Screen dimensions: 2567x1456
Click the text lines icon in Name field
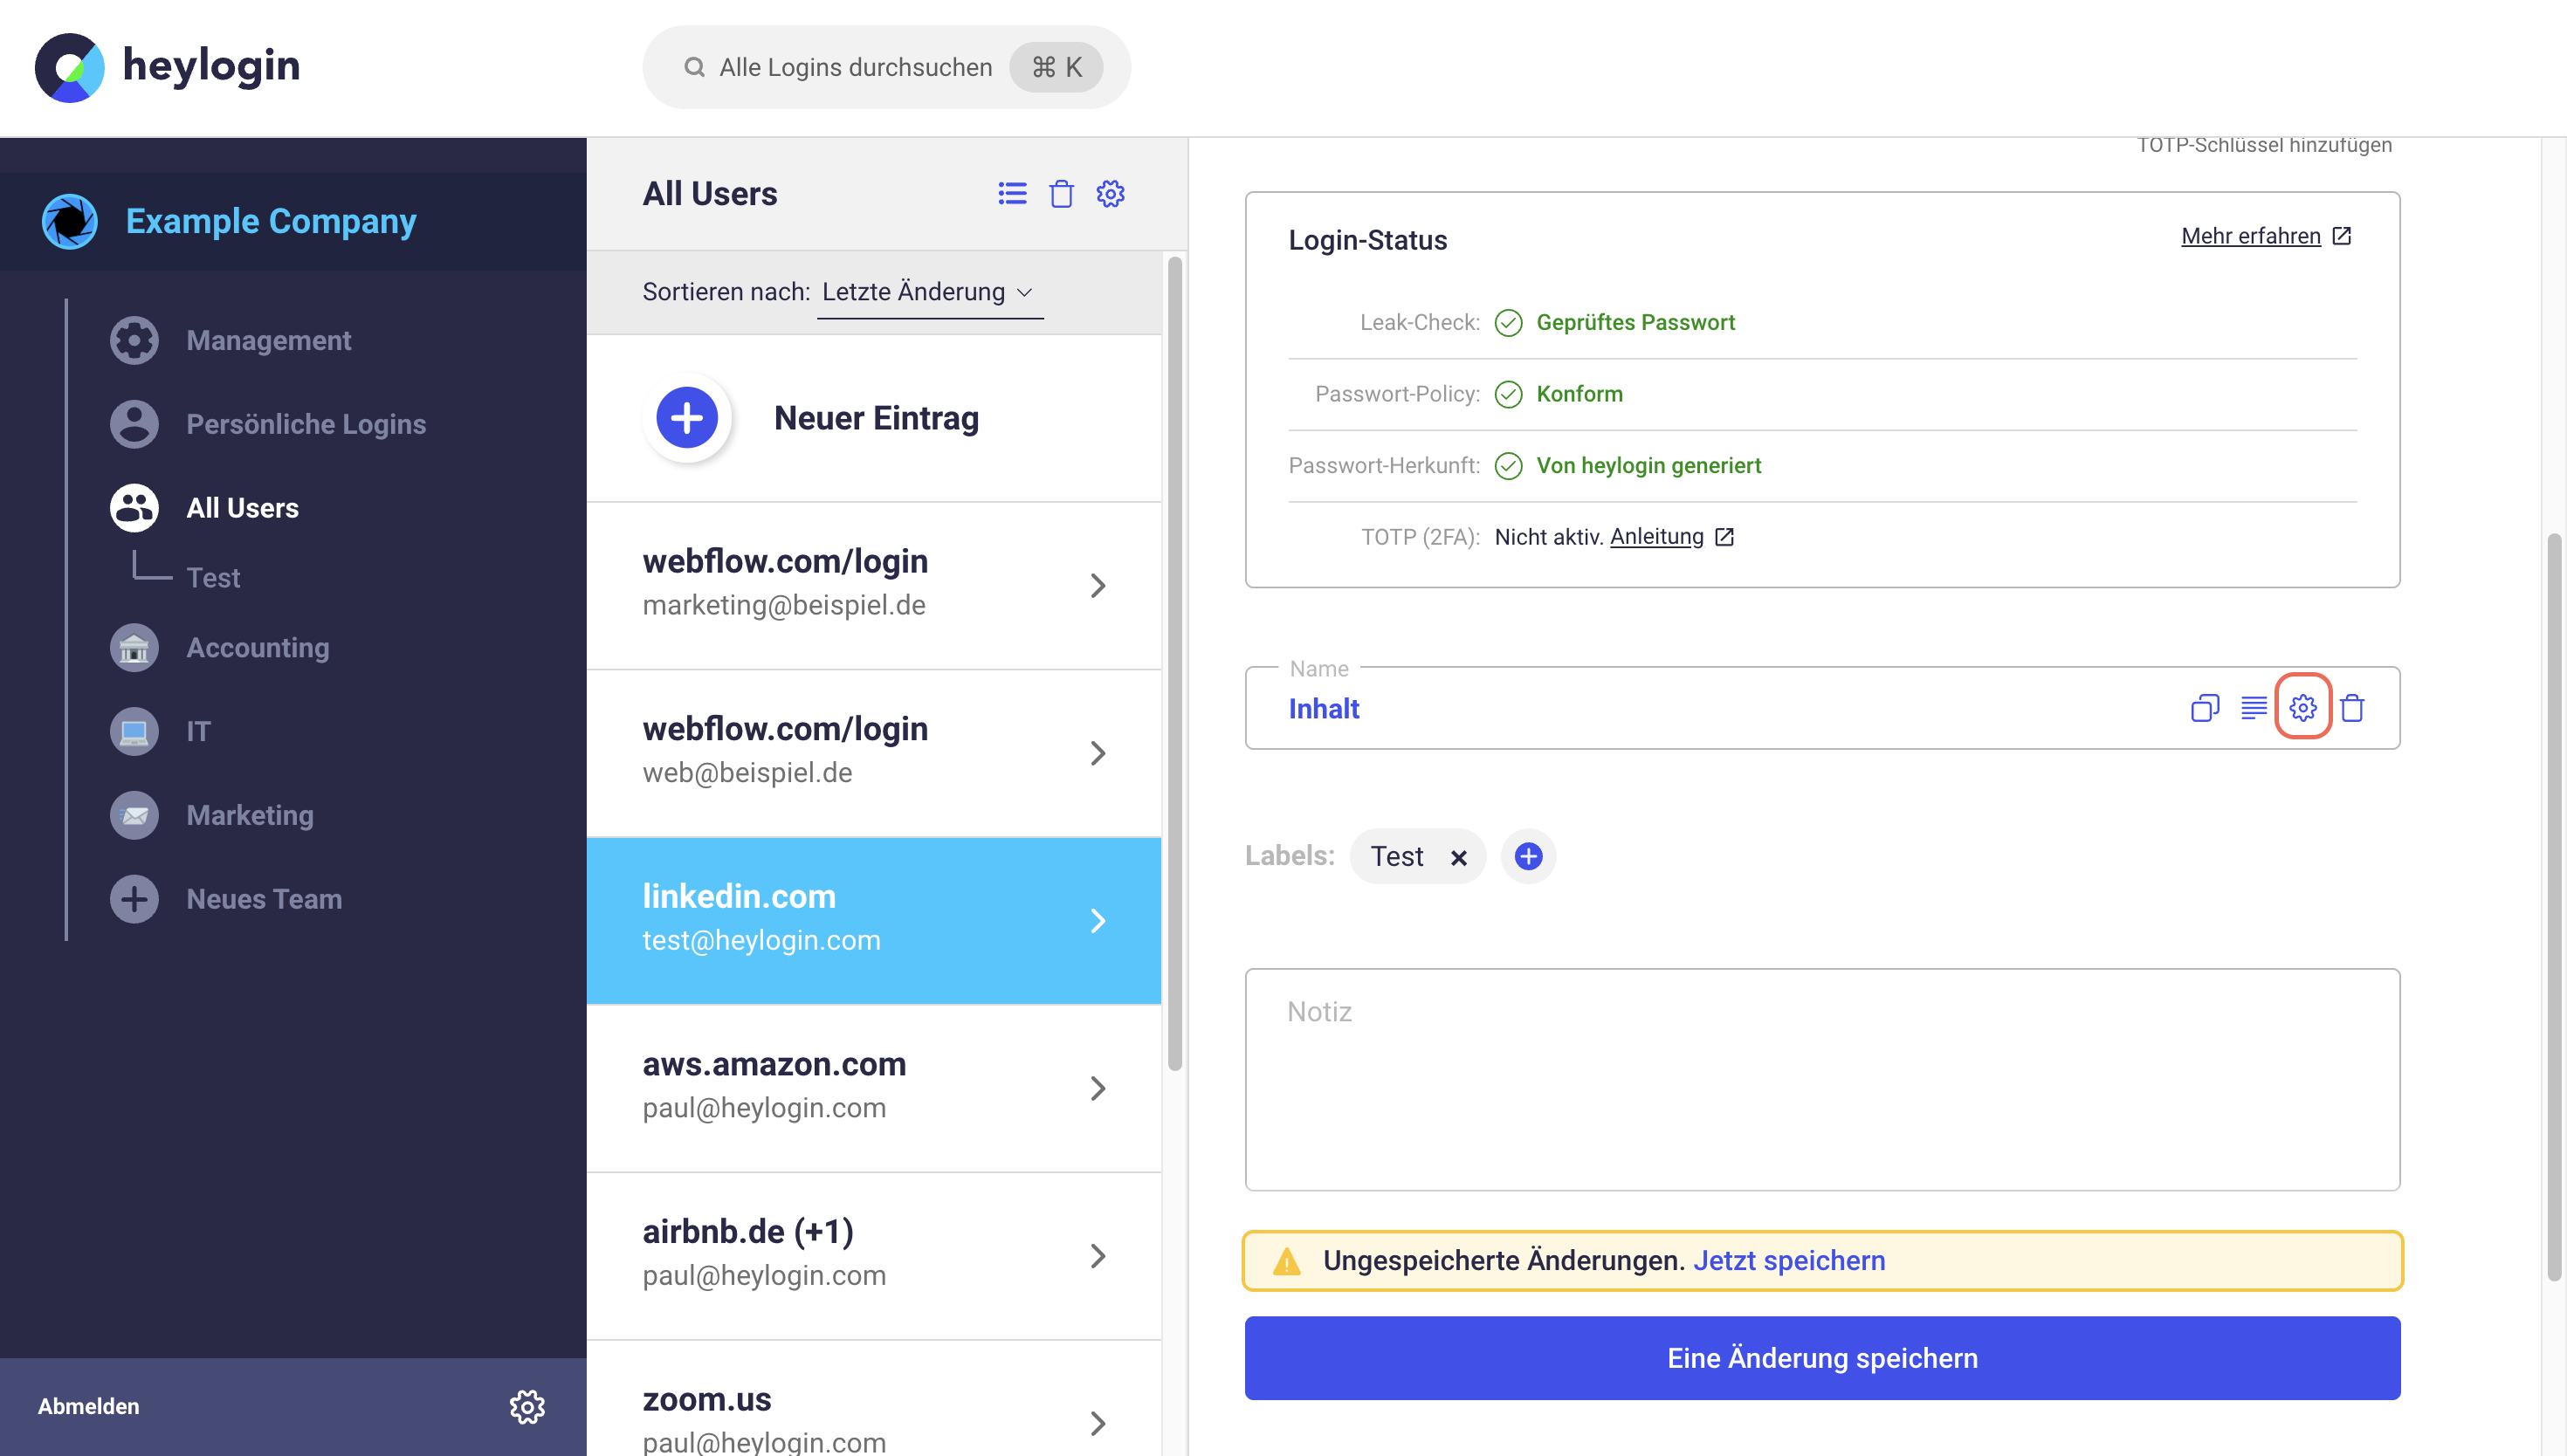pyautogui.click(x=2253, y=708)
